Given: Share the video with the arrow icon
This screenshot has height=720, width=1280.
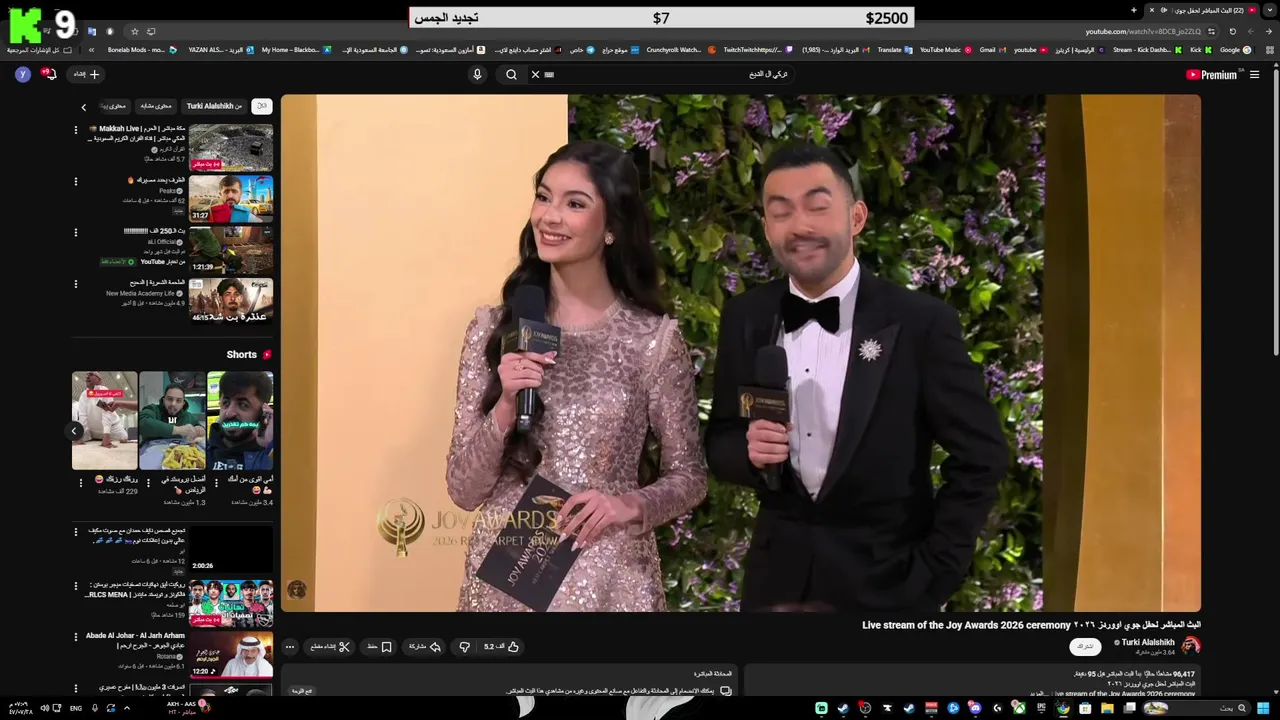Looking at the screenshot, I should 425,646.
